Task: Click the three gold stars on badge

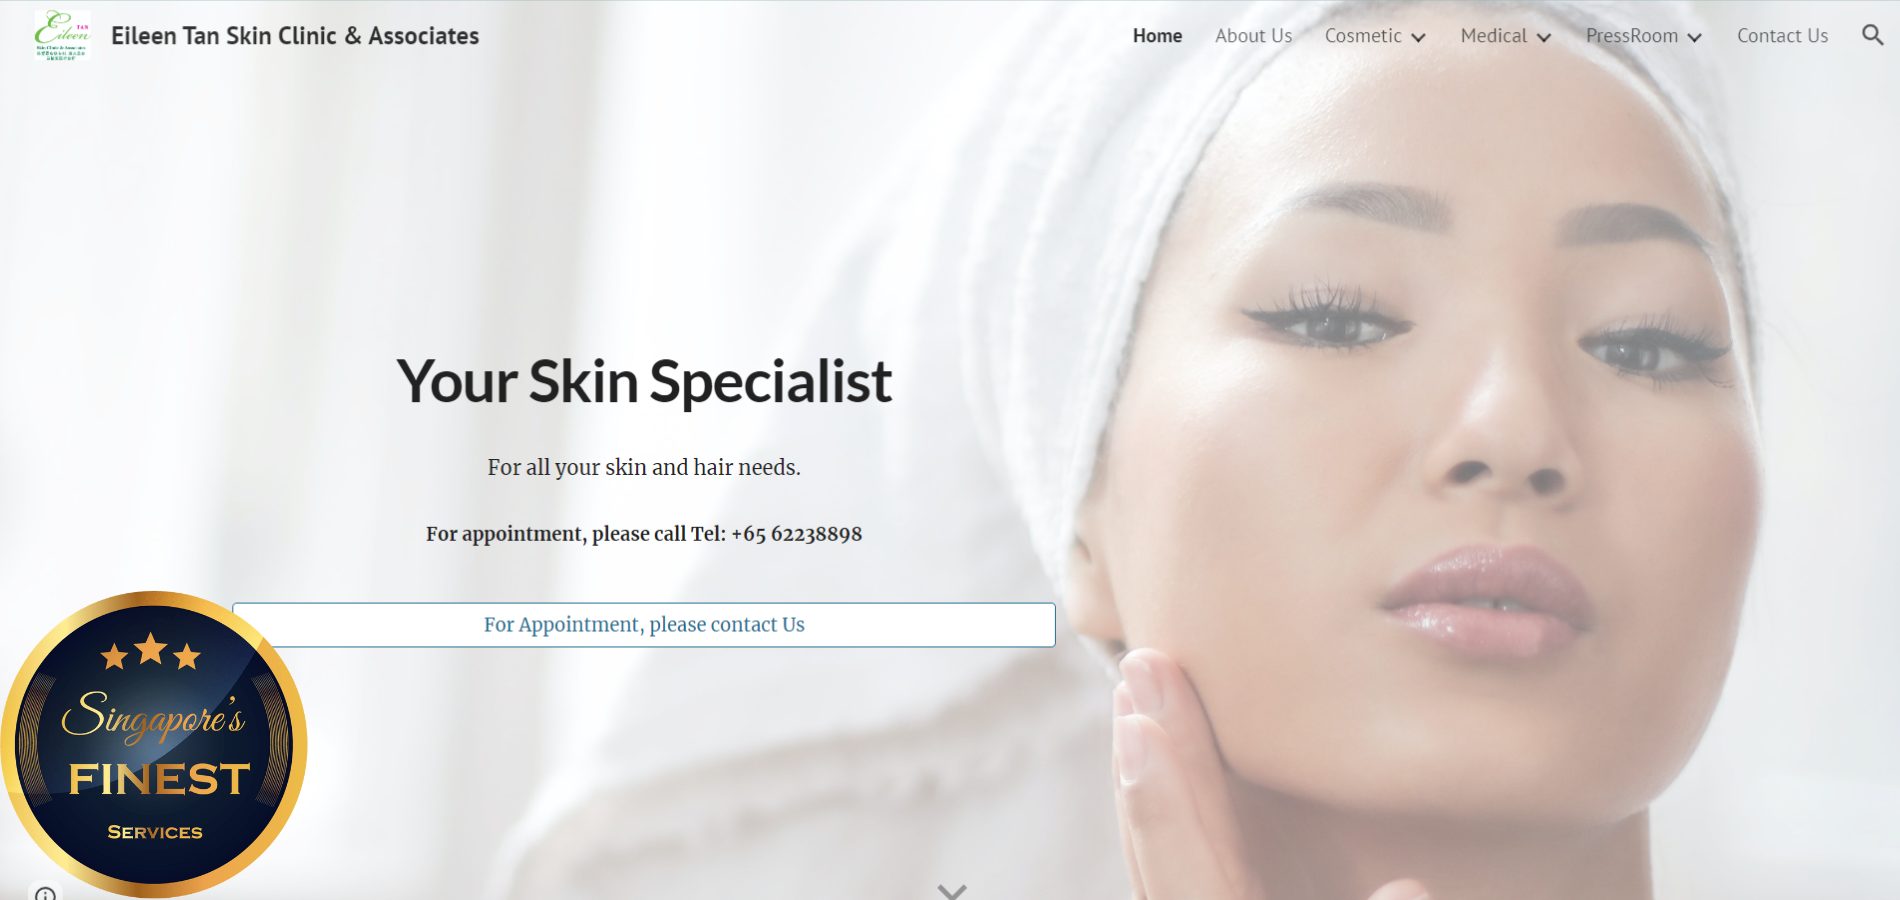Action: 151,652
